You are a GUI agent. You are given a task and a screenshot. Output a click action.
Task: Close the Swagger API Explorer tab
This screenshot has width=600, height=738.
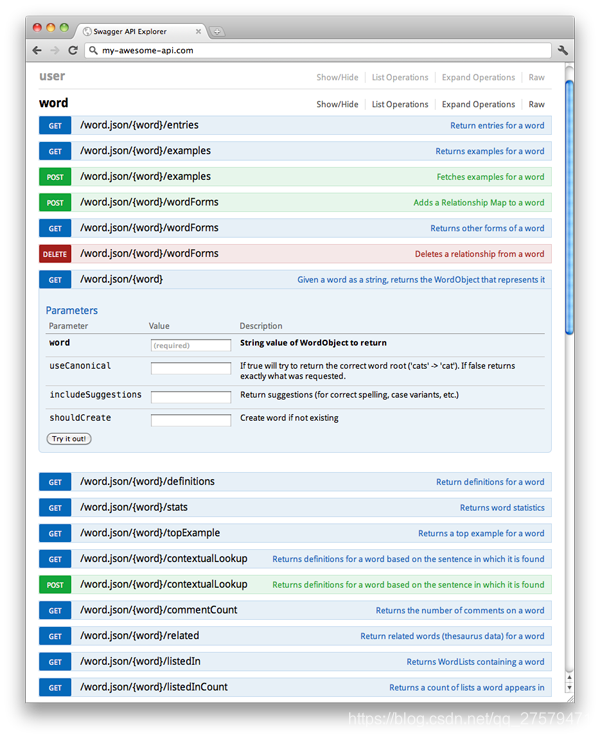tap(198, 32)
